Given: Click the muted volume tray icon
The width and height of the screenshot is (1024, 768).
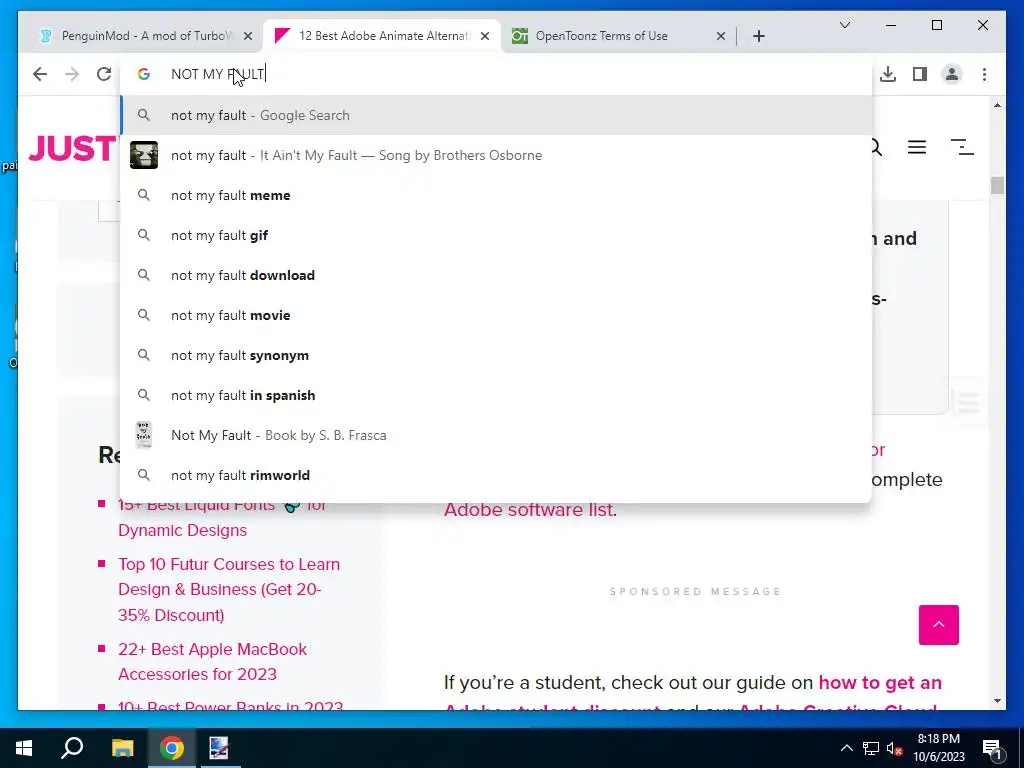Looking at the screenshot, I should (x=894, y=748).
